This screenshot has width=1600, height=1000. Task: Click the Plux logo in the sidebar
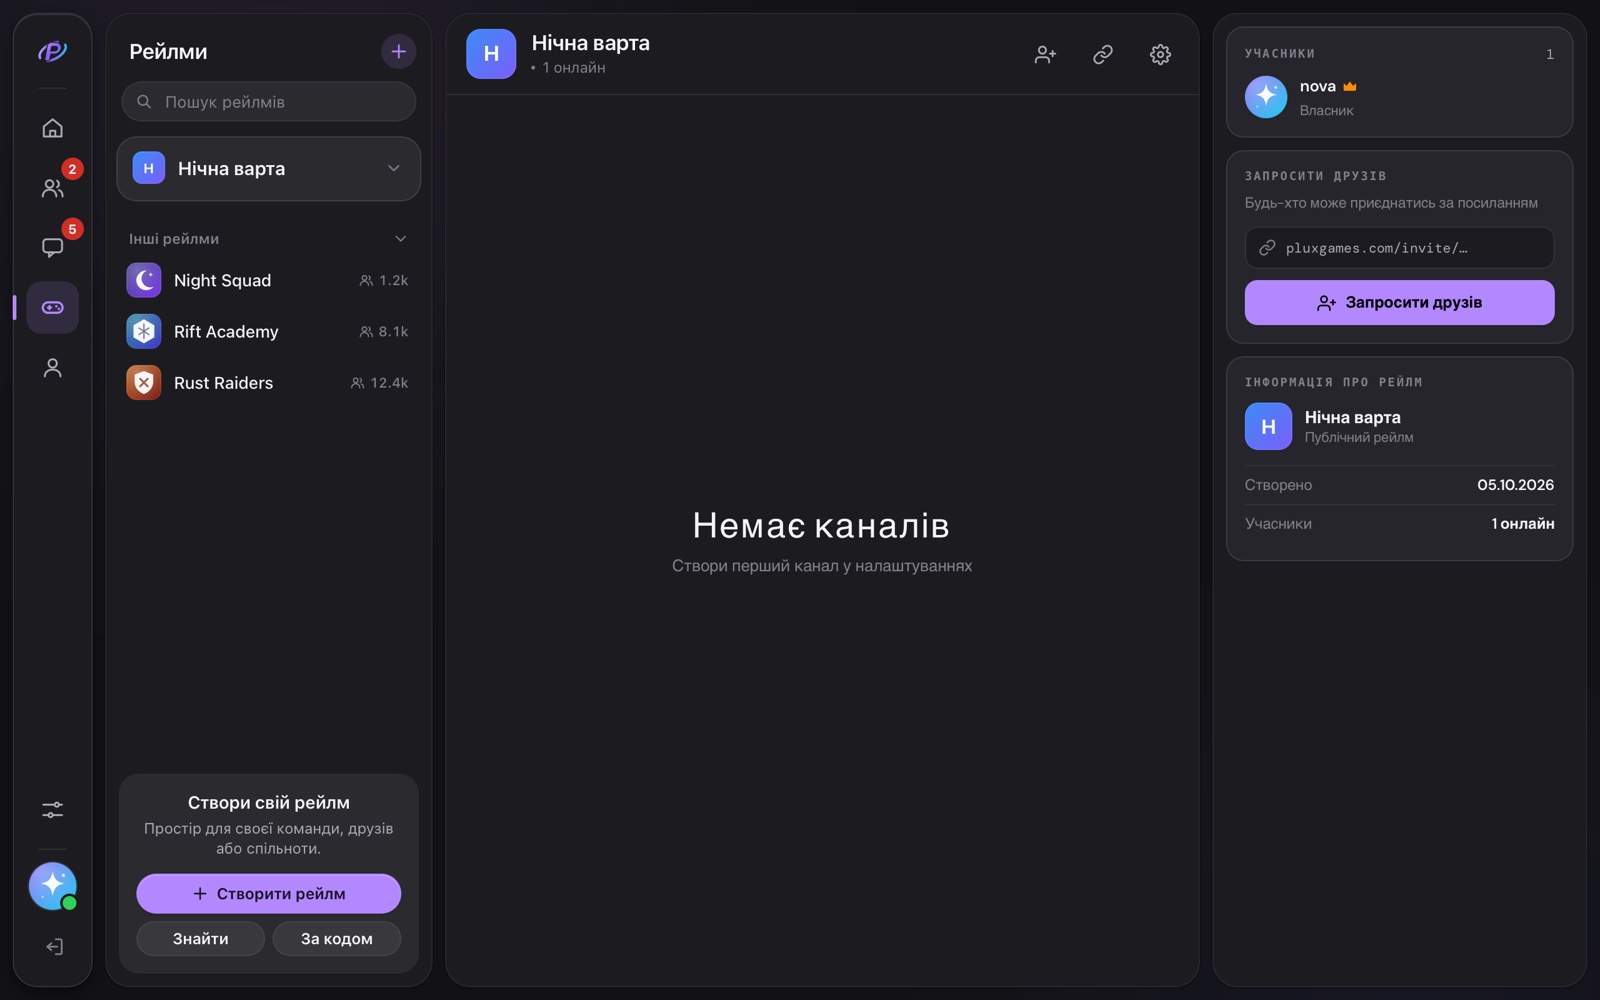tap(52, 51)
